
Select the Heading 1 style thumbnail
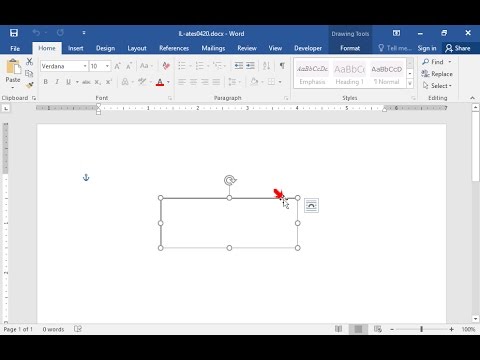[349, 74]
